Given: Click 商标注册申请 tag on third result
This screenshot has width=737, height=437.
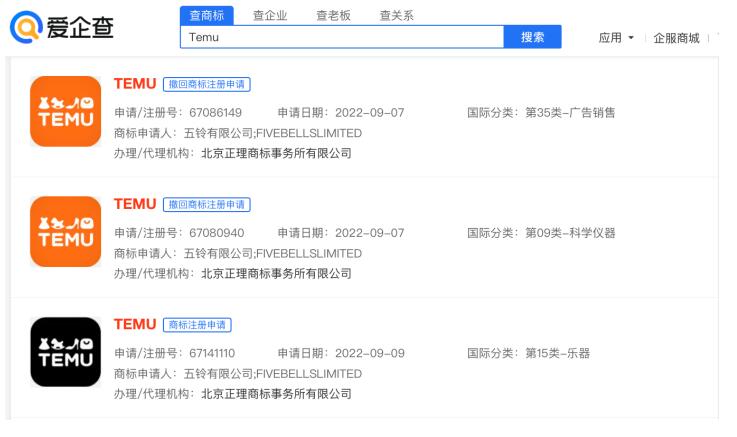Looking at the screenshot, I should [197, 325].
